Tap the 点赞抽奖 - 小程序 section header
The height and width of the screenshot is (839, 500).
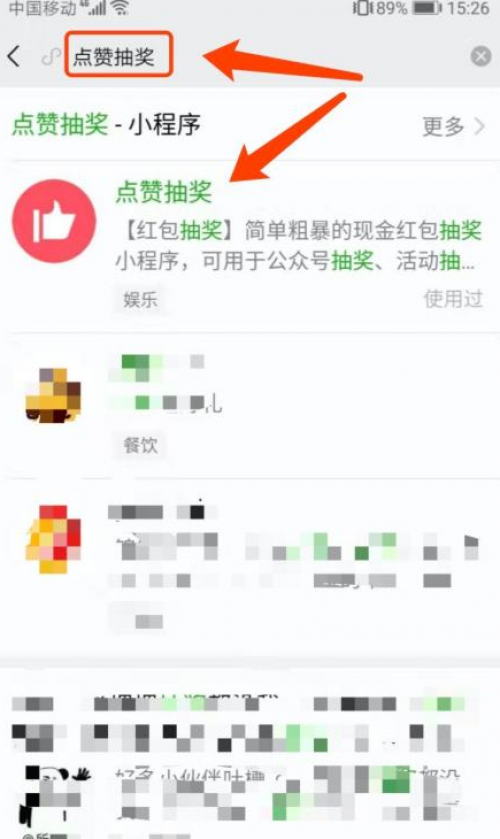(106, 125)
